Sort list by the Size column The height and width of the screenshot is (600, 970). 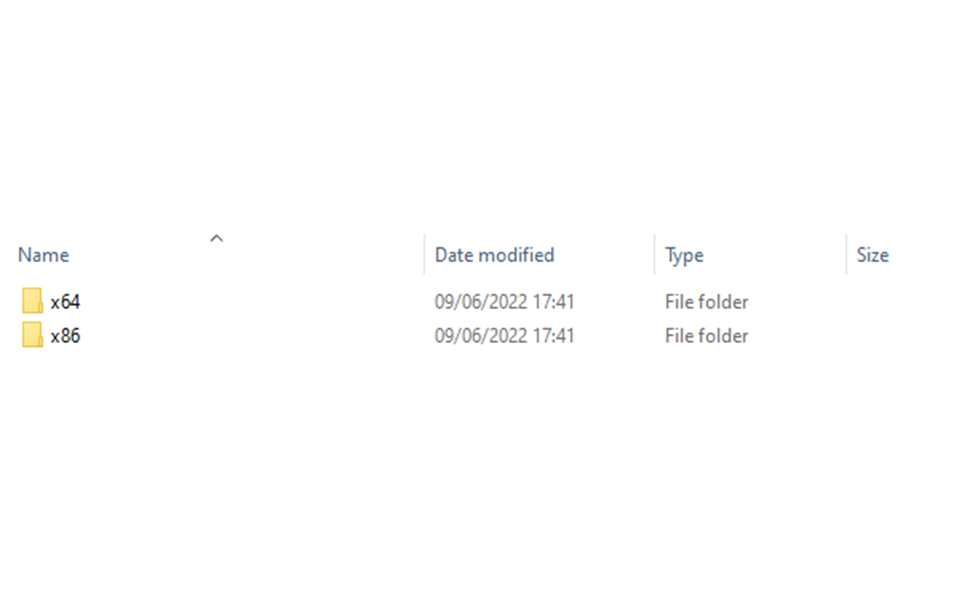872,255
